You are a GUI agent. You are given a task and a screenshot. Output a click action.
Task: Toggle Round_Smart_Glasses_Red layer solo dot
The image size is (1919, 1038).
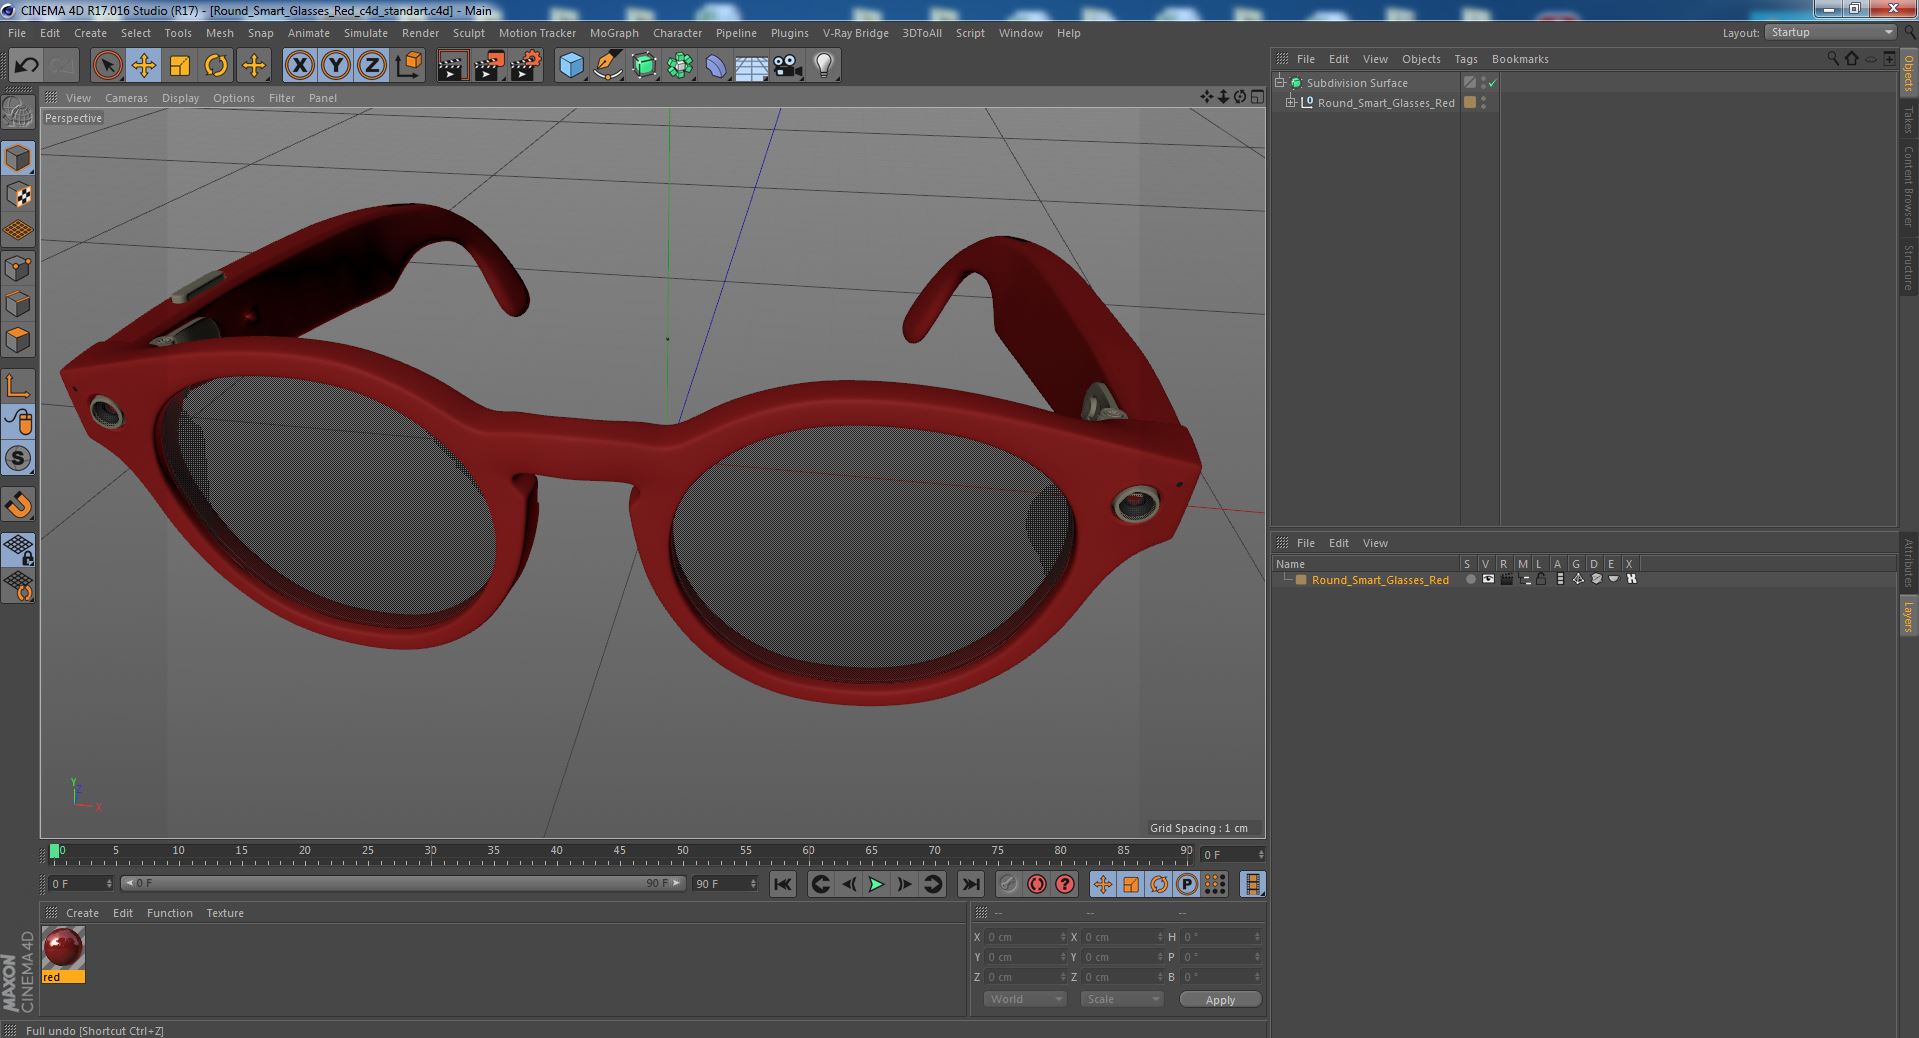(1470, 579)
